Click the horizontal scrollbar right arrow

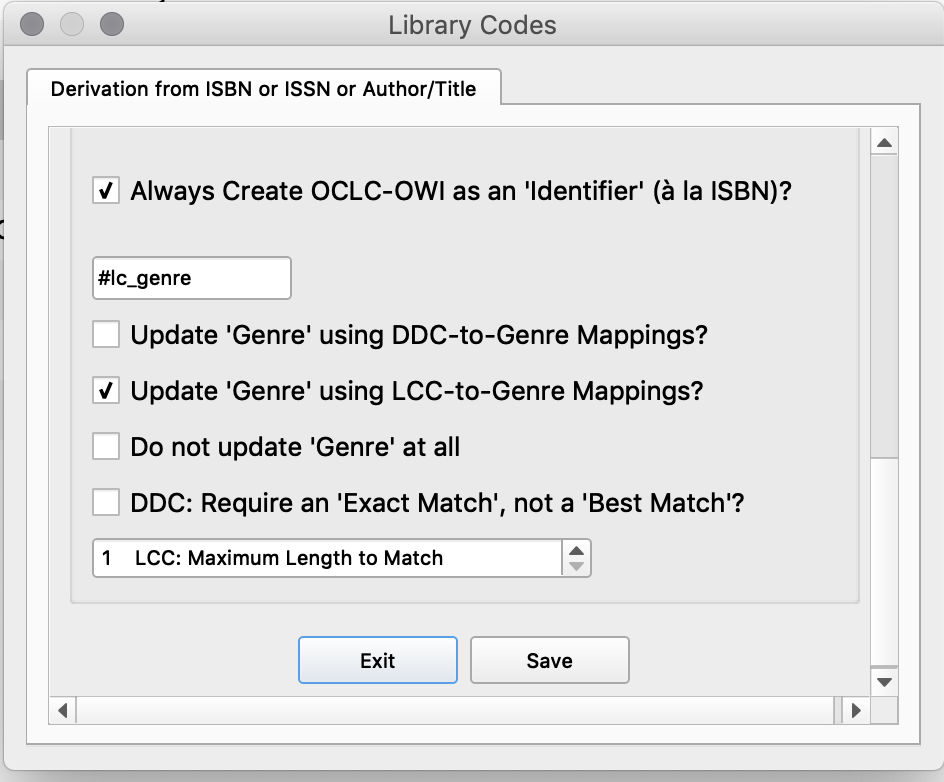(x=855, y=711)
